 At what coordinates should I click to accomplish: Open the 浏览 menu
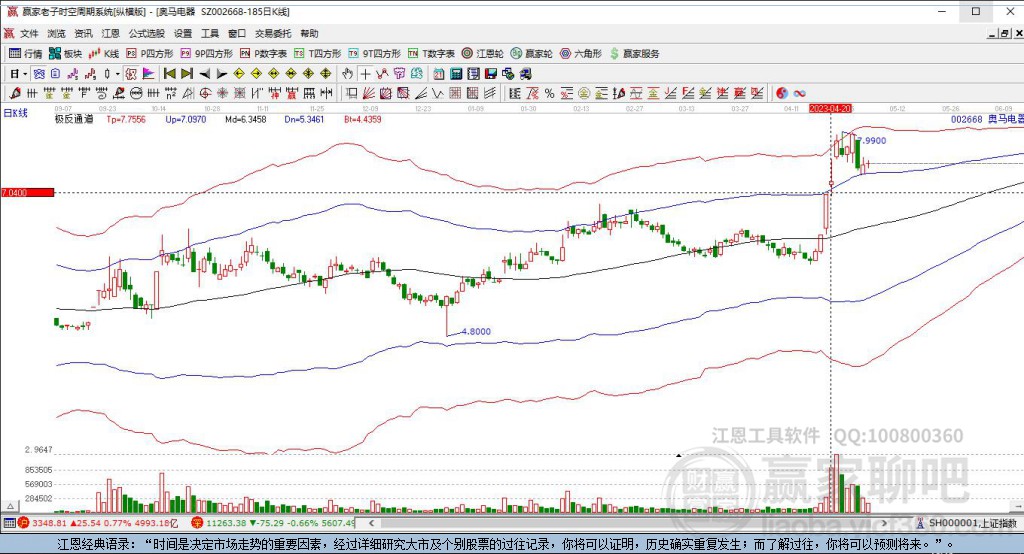point(56,33)
